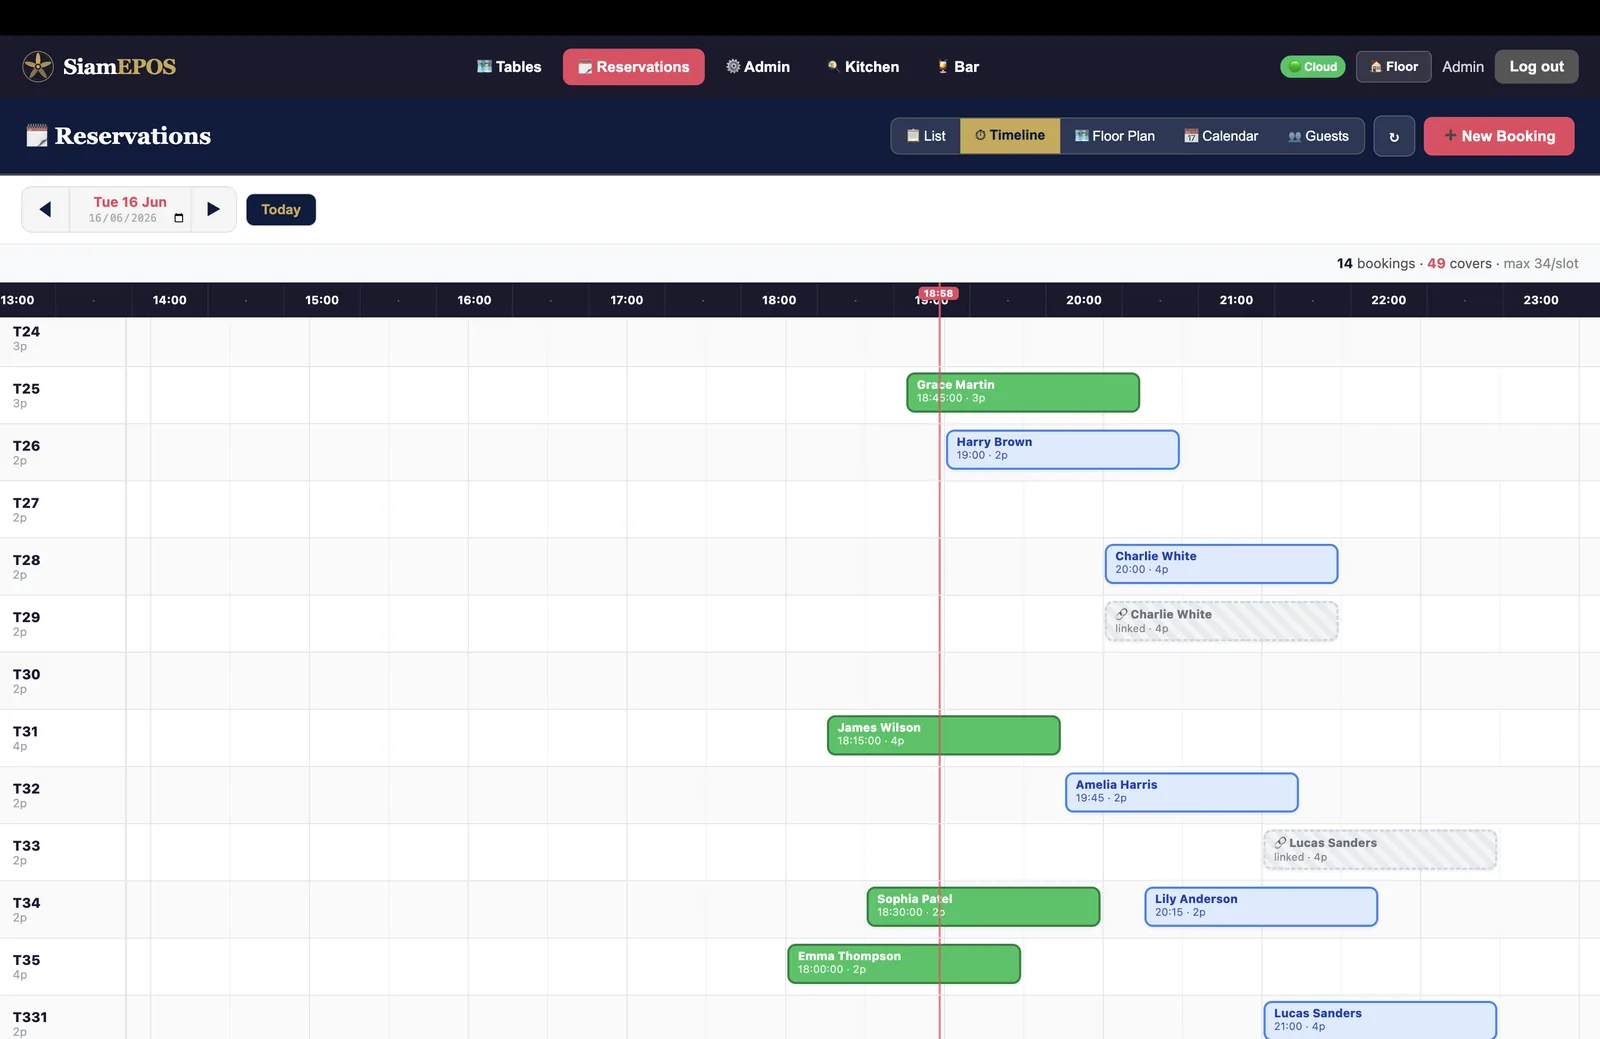Open the Reservations section
Viewport: 1600px width, 1039px height.
pyautogui.click(x=634, y=67)
